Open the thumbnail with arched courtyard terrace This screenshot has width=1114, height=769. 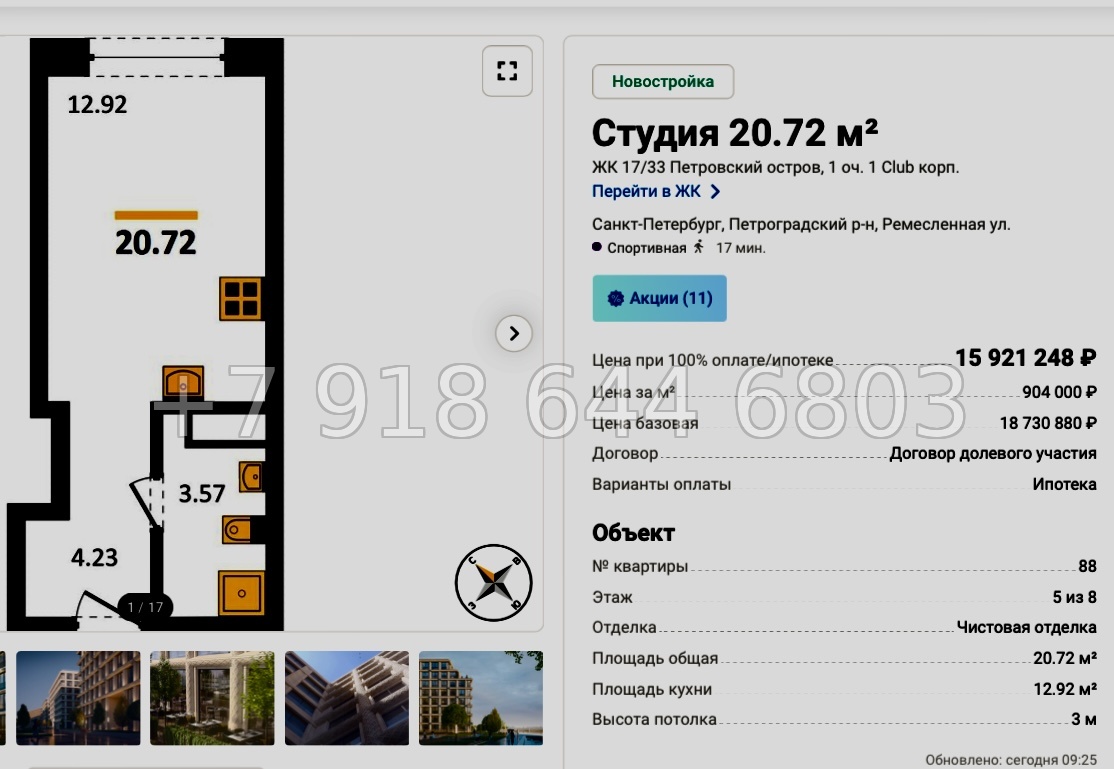[212, 698]
